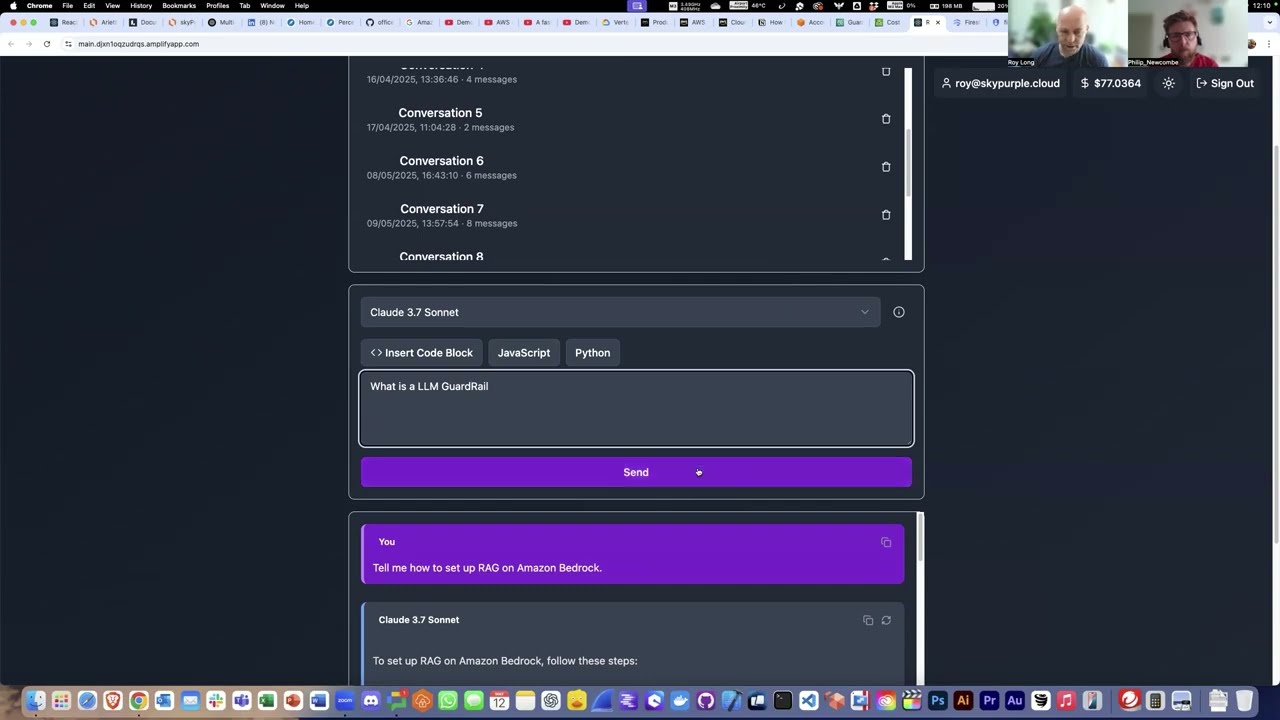This screenshot has height=720, width=1280.
Task: Open the Chrome Help menu
Action: [301, 6]
